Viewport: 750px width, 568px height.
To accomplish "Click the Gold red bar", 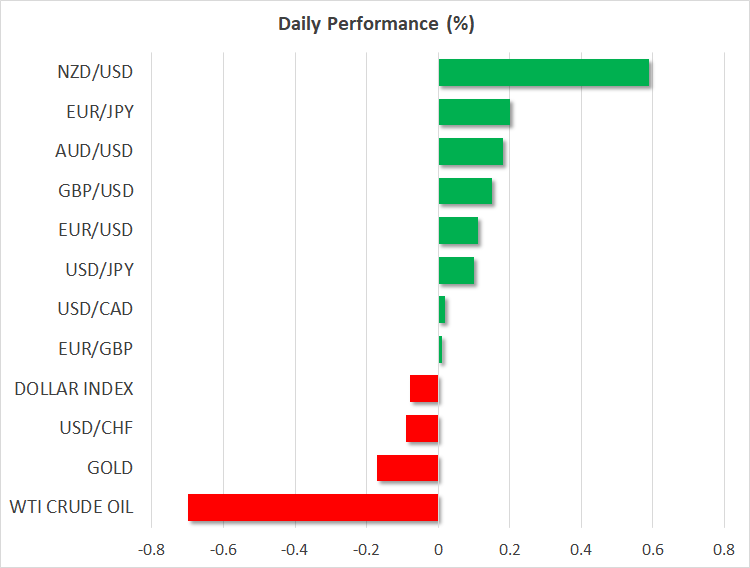I will click(x=407, y=468).
